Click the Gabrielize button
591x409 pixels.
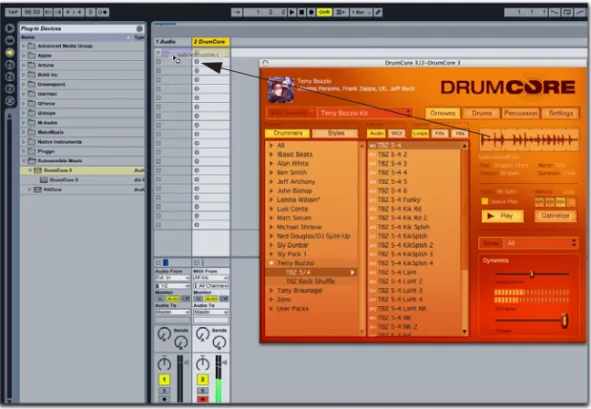[x=555, y=216]
